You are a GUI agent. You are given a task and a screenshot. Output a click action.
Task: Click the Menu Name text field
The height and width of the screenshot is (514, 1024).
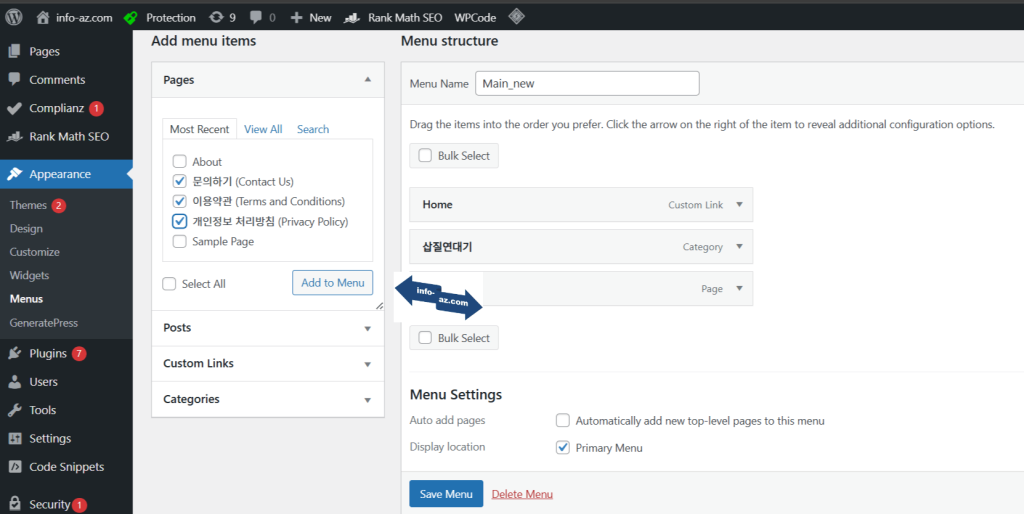587,84
